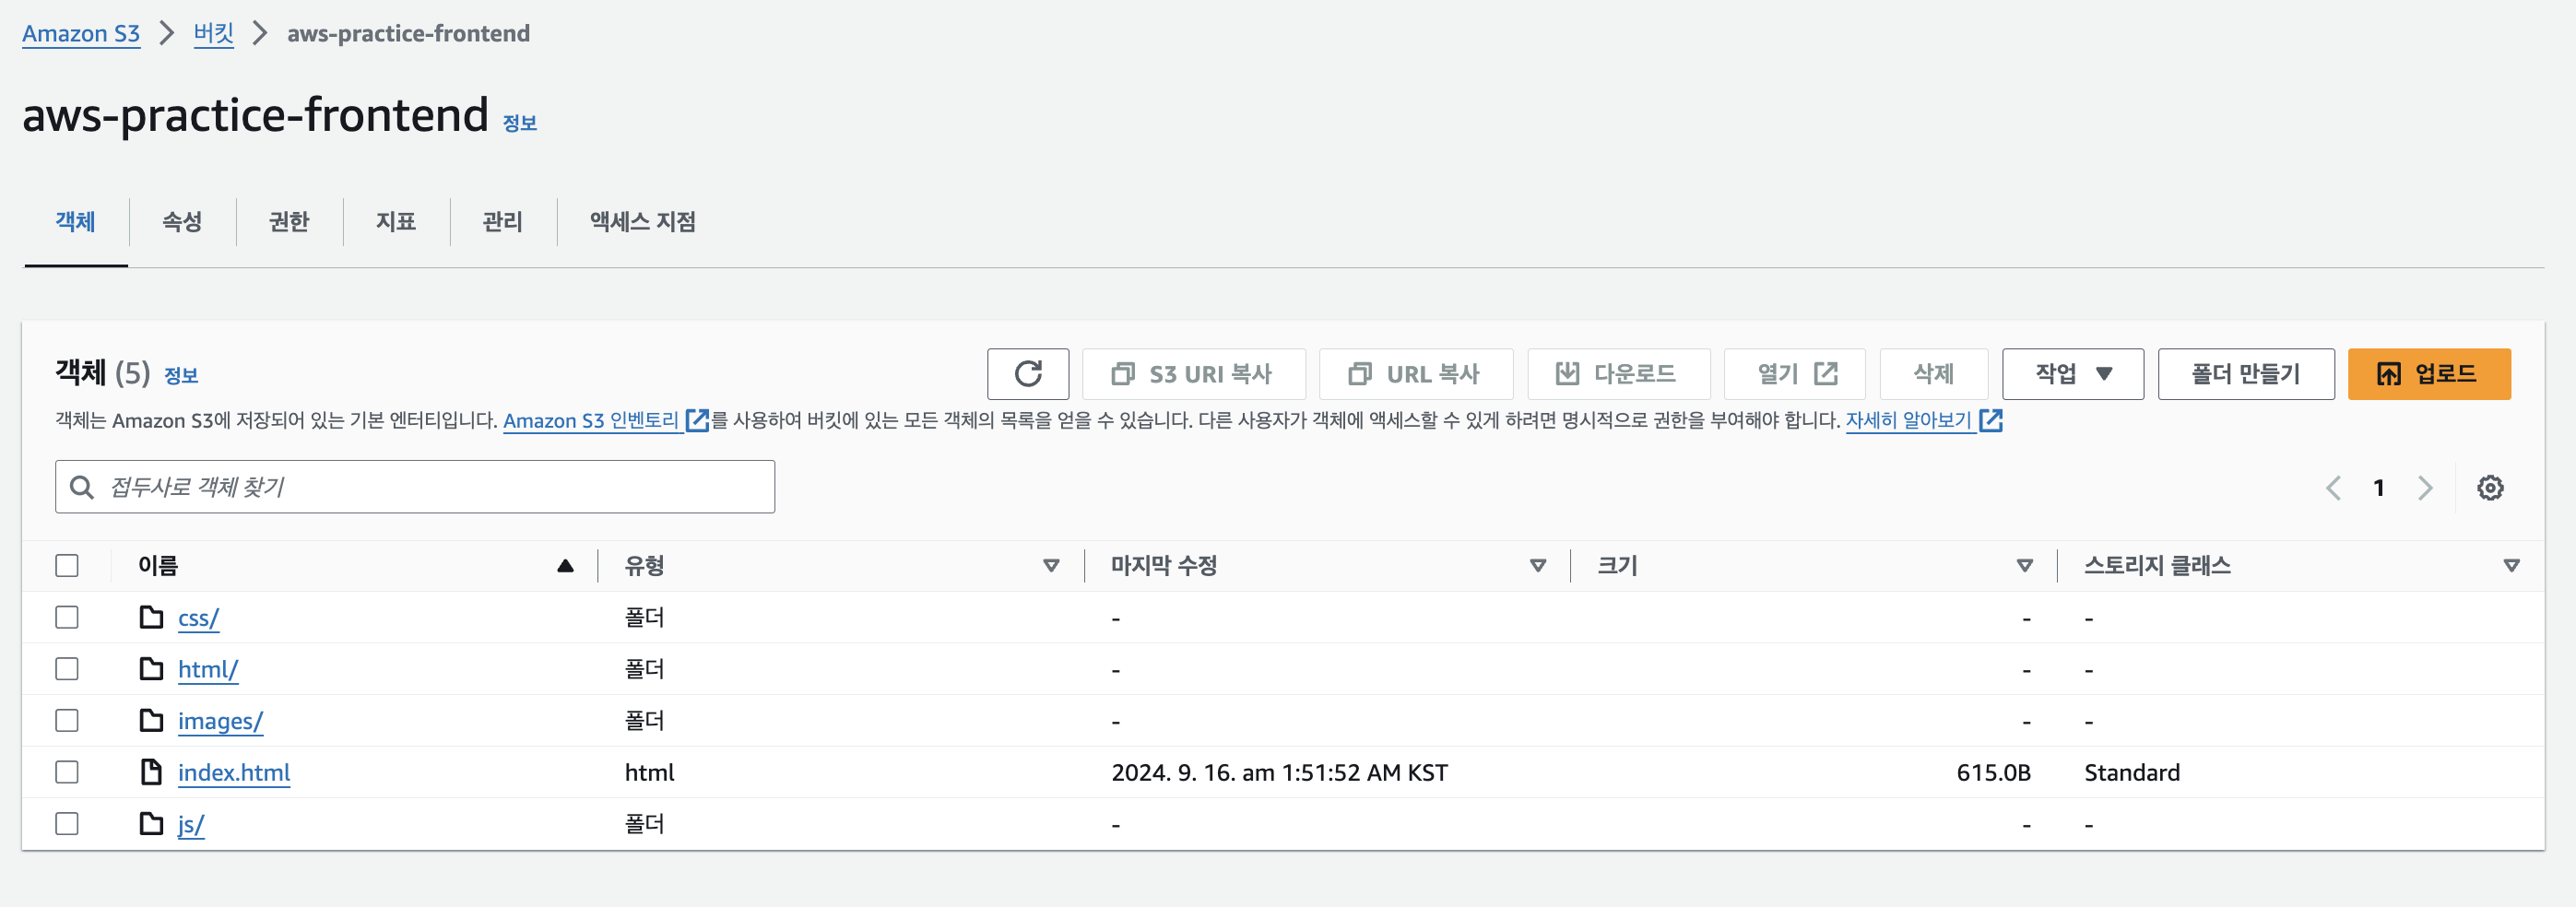The height and width of the screenshot is (907, 2576).
Task: Click page number 1 in pagination
Action: (2379, 488)
